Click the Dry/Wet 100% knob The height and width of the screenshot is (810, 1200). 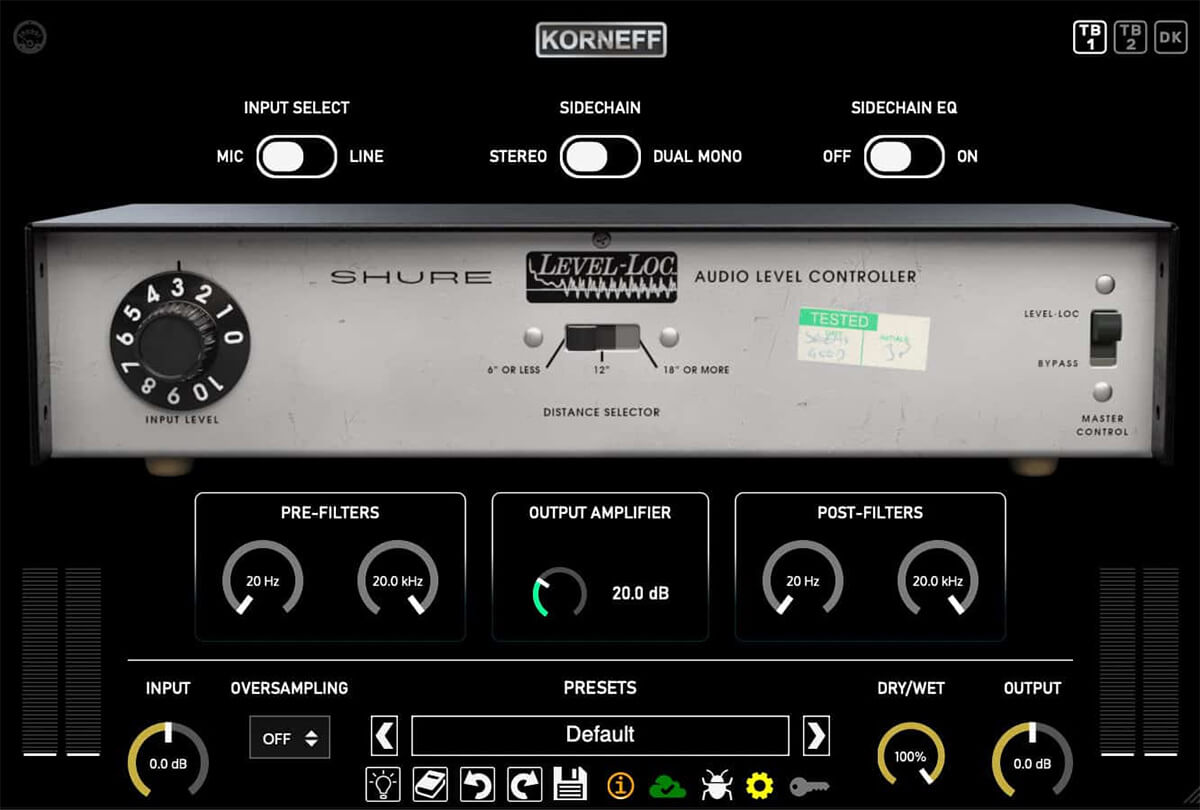pos(910,757)
